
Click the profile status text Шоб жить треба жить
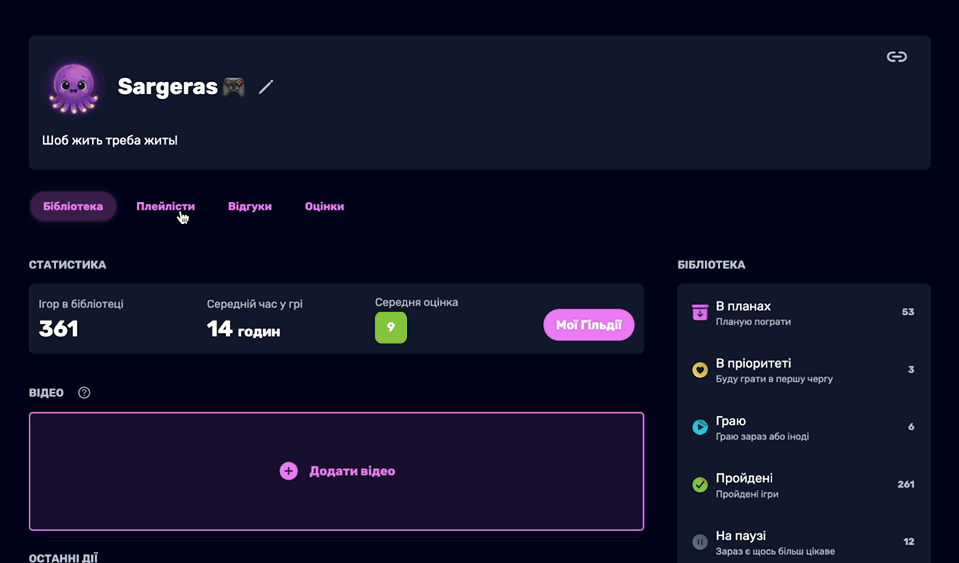pyautogui.click(x=110, y=140)
